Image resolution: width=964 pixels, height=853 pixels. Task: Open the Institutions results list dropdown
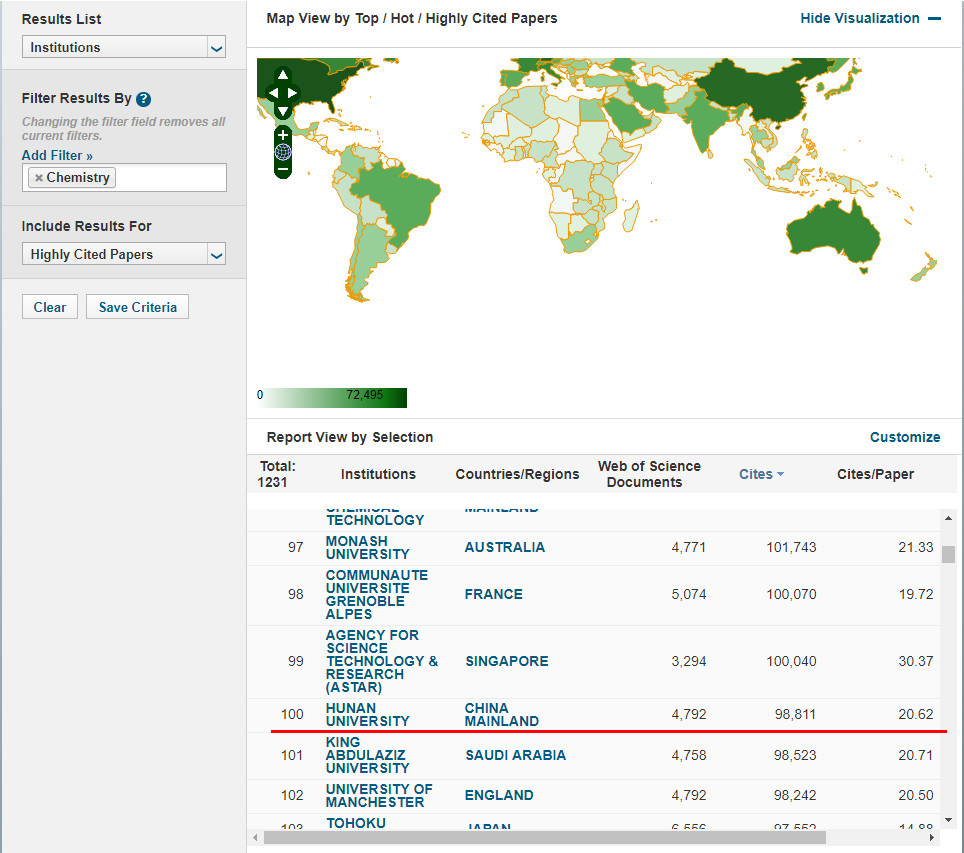coord(124,47)
